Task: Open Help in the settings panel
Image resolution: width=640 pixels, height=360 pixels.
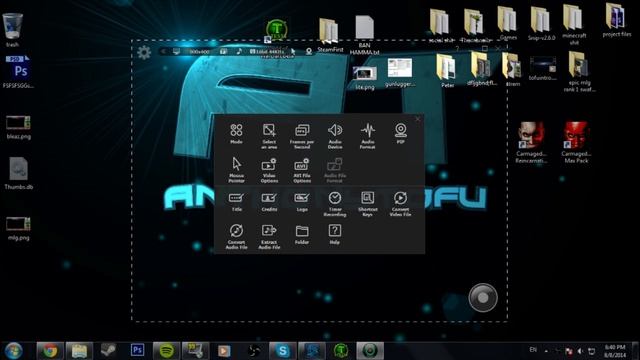Action: 335,235
